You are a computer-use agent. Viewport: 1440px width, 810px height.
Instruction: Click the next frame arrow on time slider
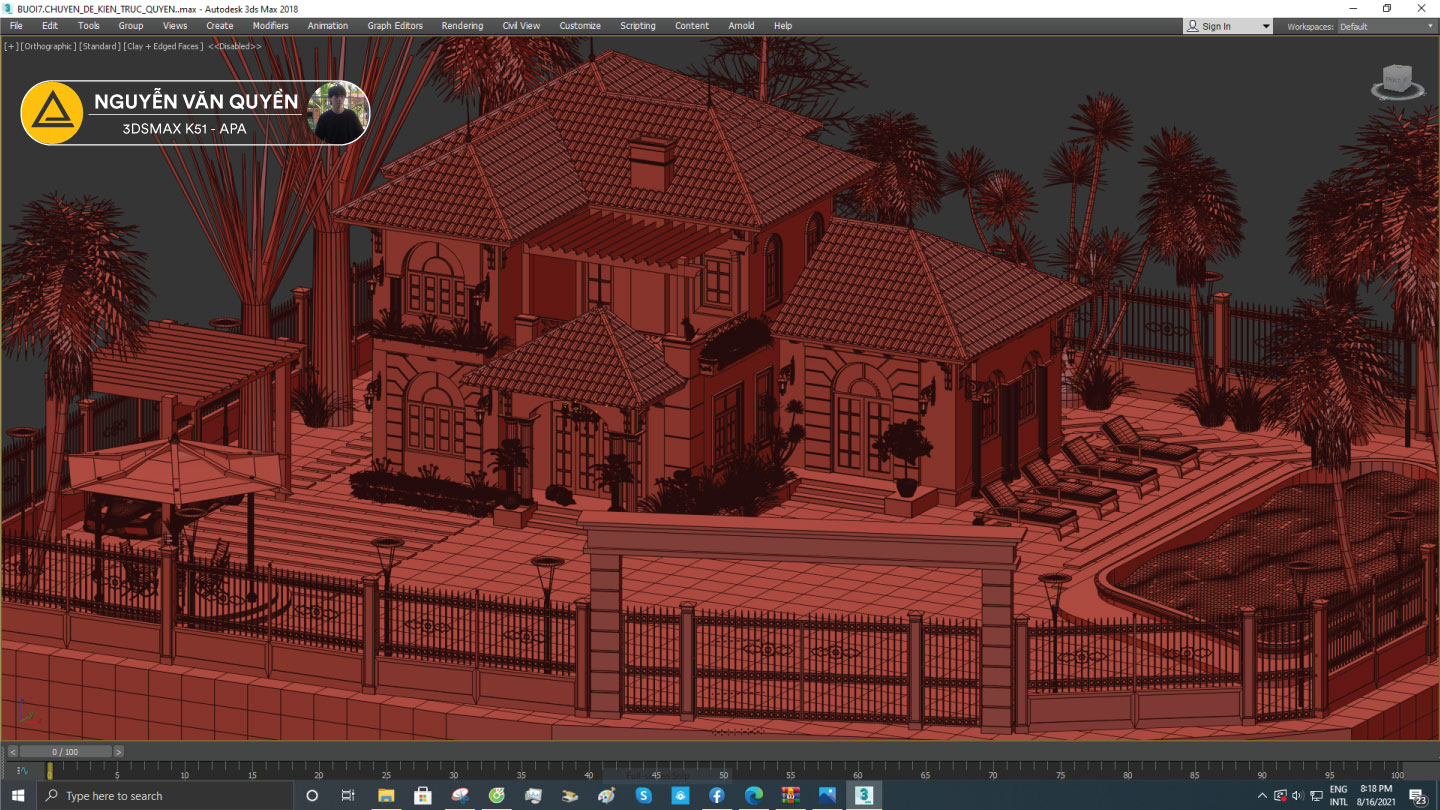tap(118, 751)
